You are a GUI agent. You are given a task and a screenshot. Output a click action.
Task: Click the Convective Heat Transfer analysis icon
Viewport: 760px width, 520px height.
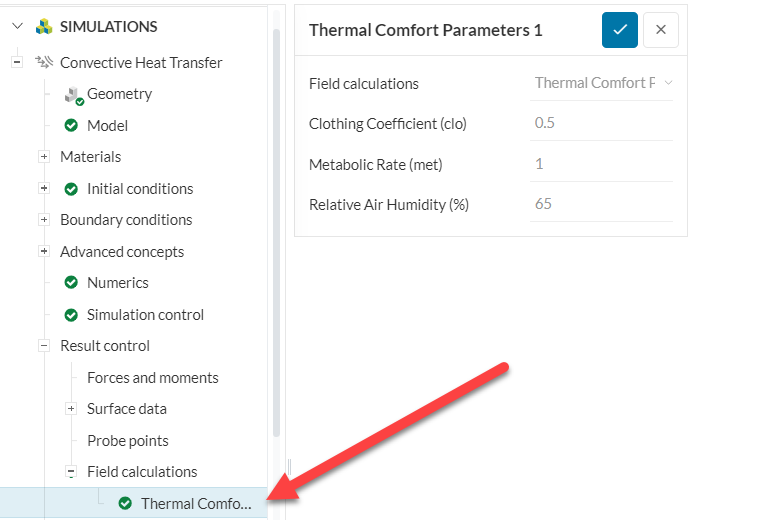click(x=44, y=62)
